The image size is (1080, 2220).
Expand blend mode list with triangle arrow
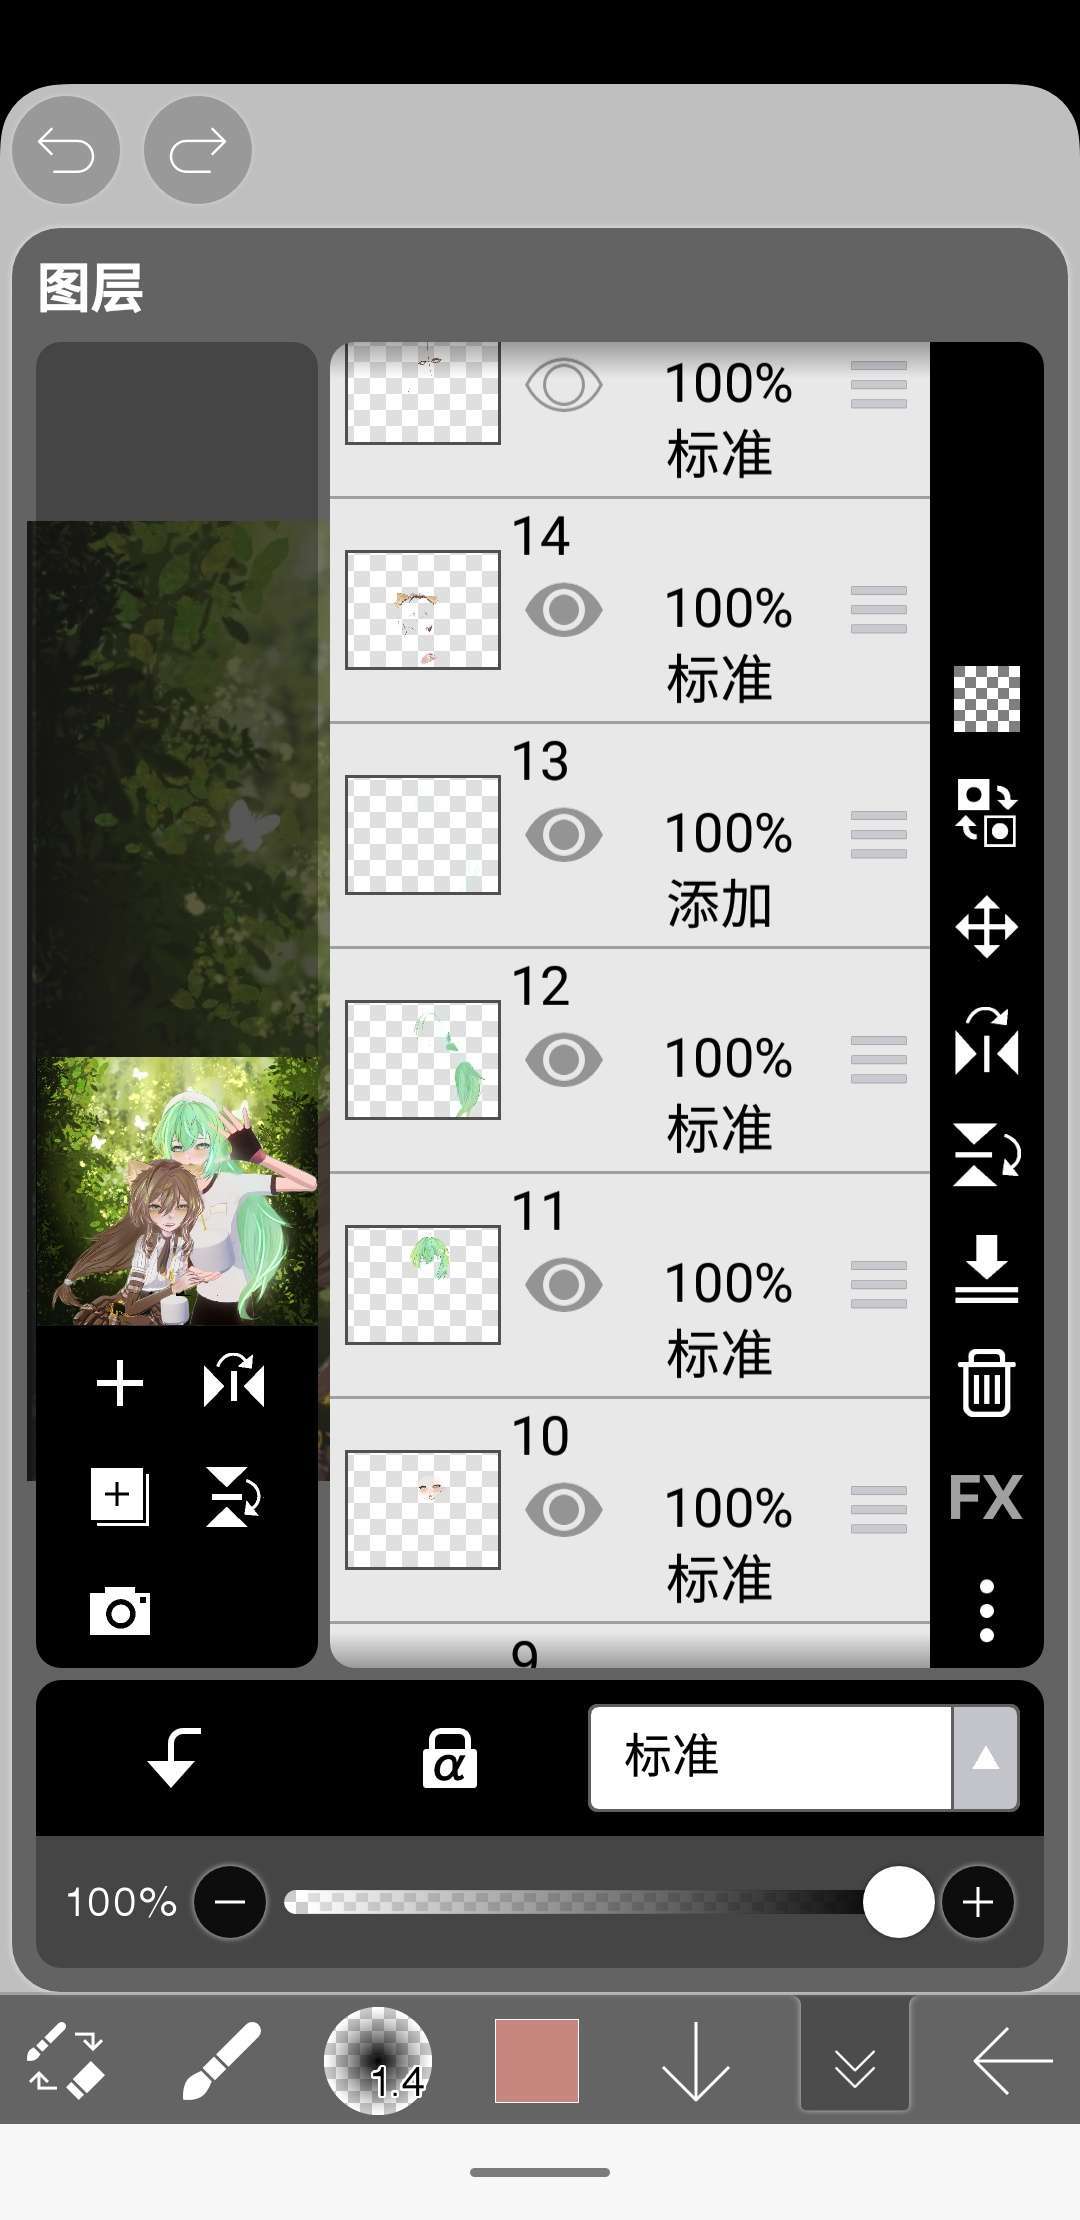(x=985, y=1758)
